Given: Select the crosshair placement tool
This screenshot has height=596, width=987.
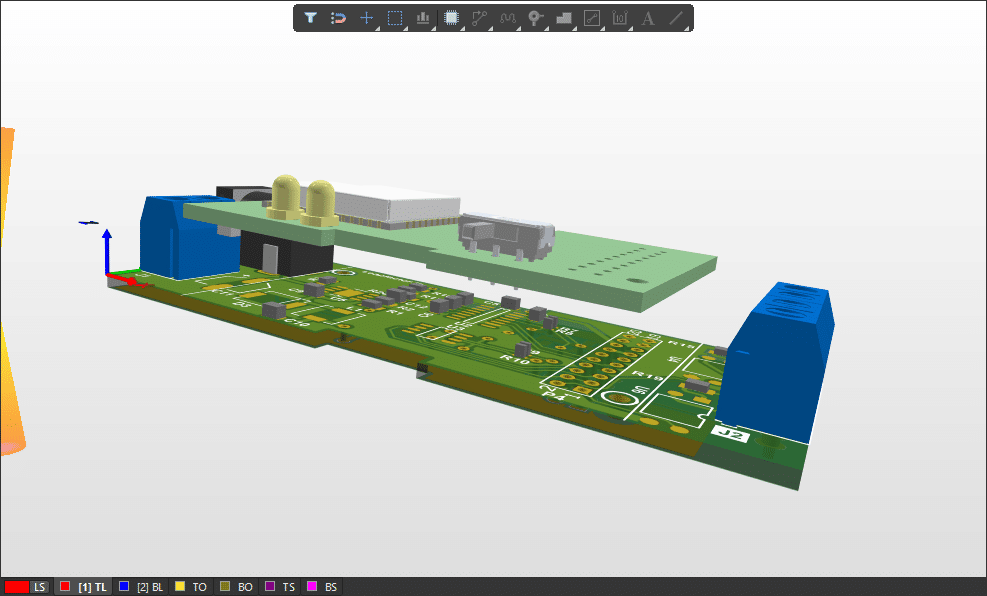Looking at the screenshot, I should coord(366,17).
